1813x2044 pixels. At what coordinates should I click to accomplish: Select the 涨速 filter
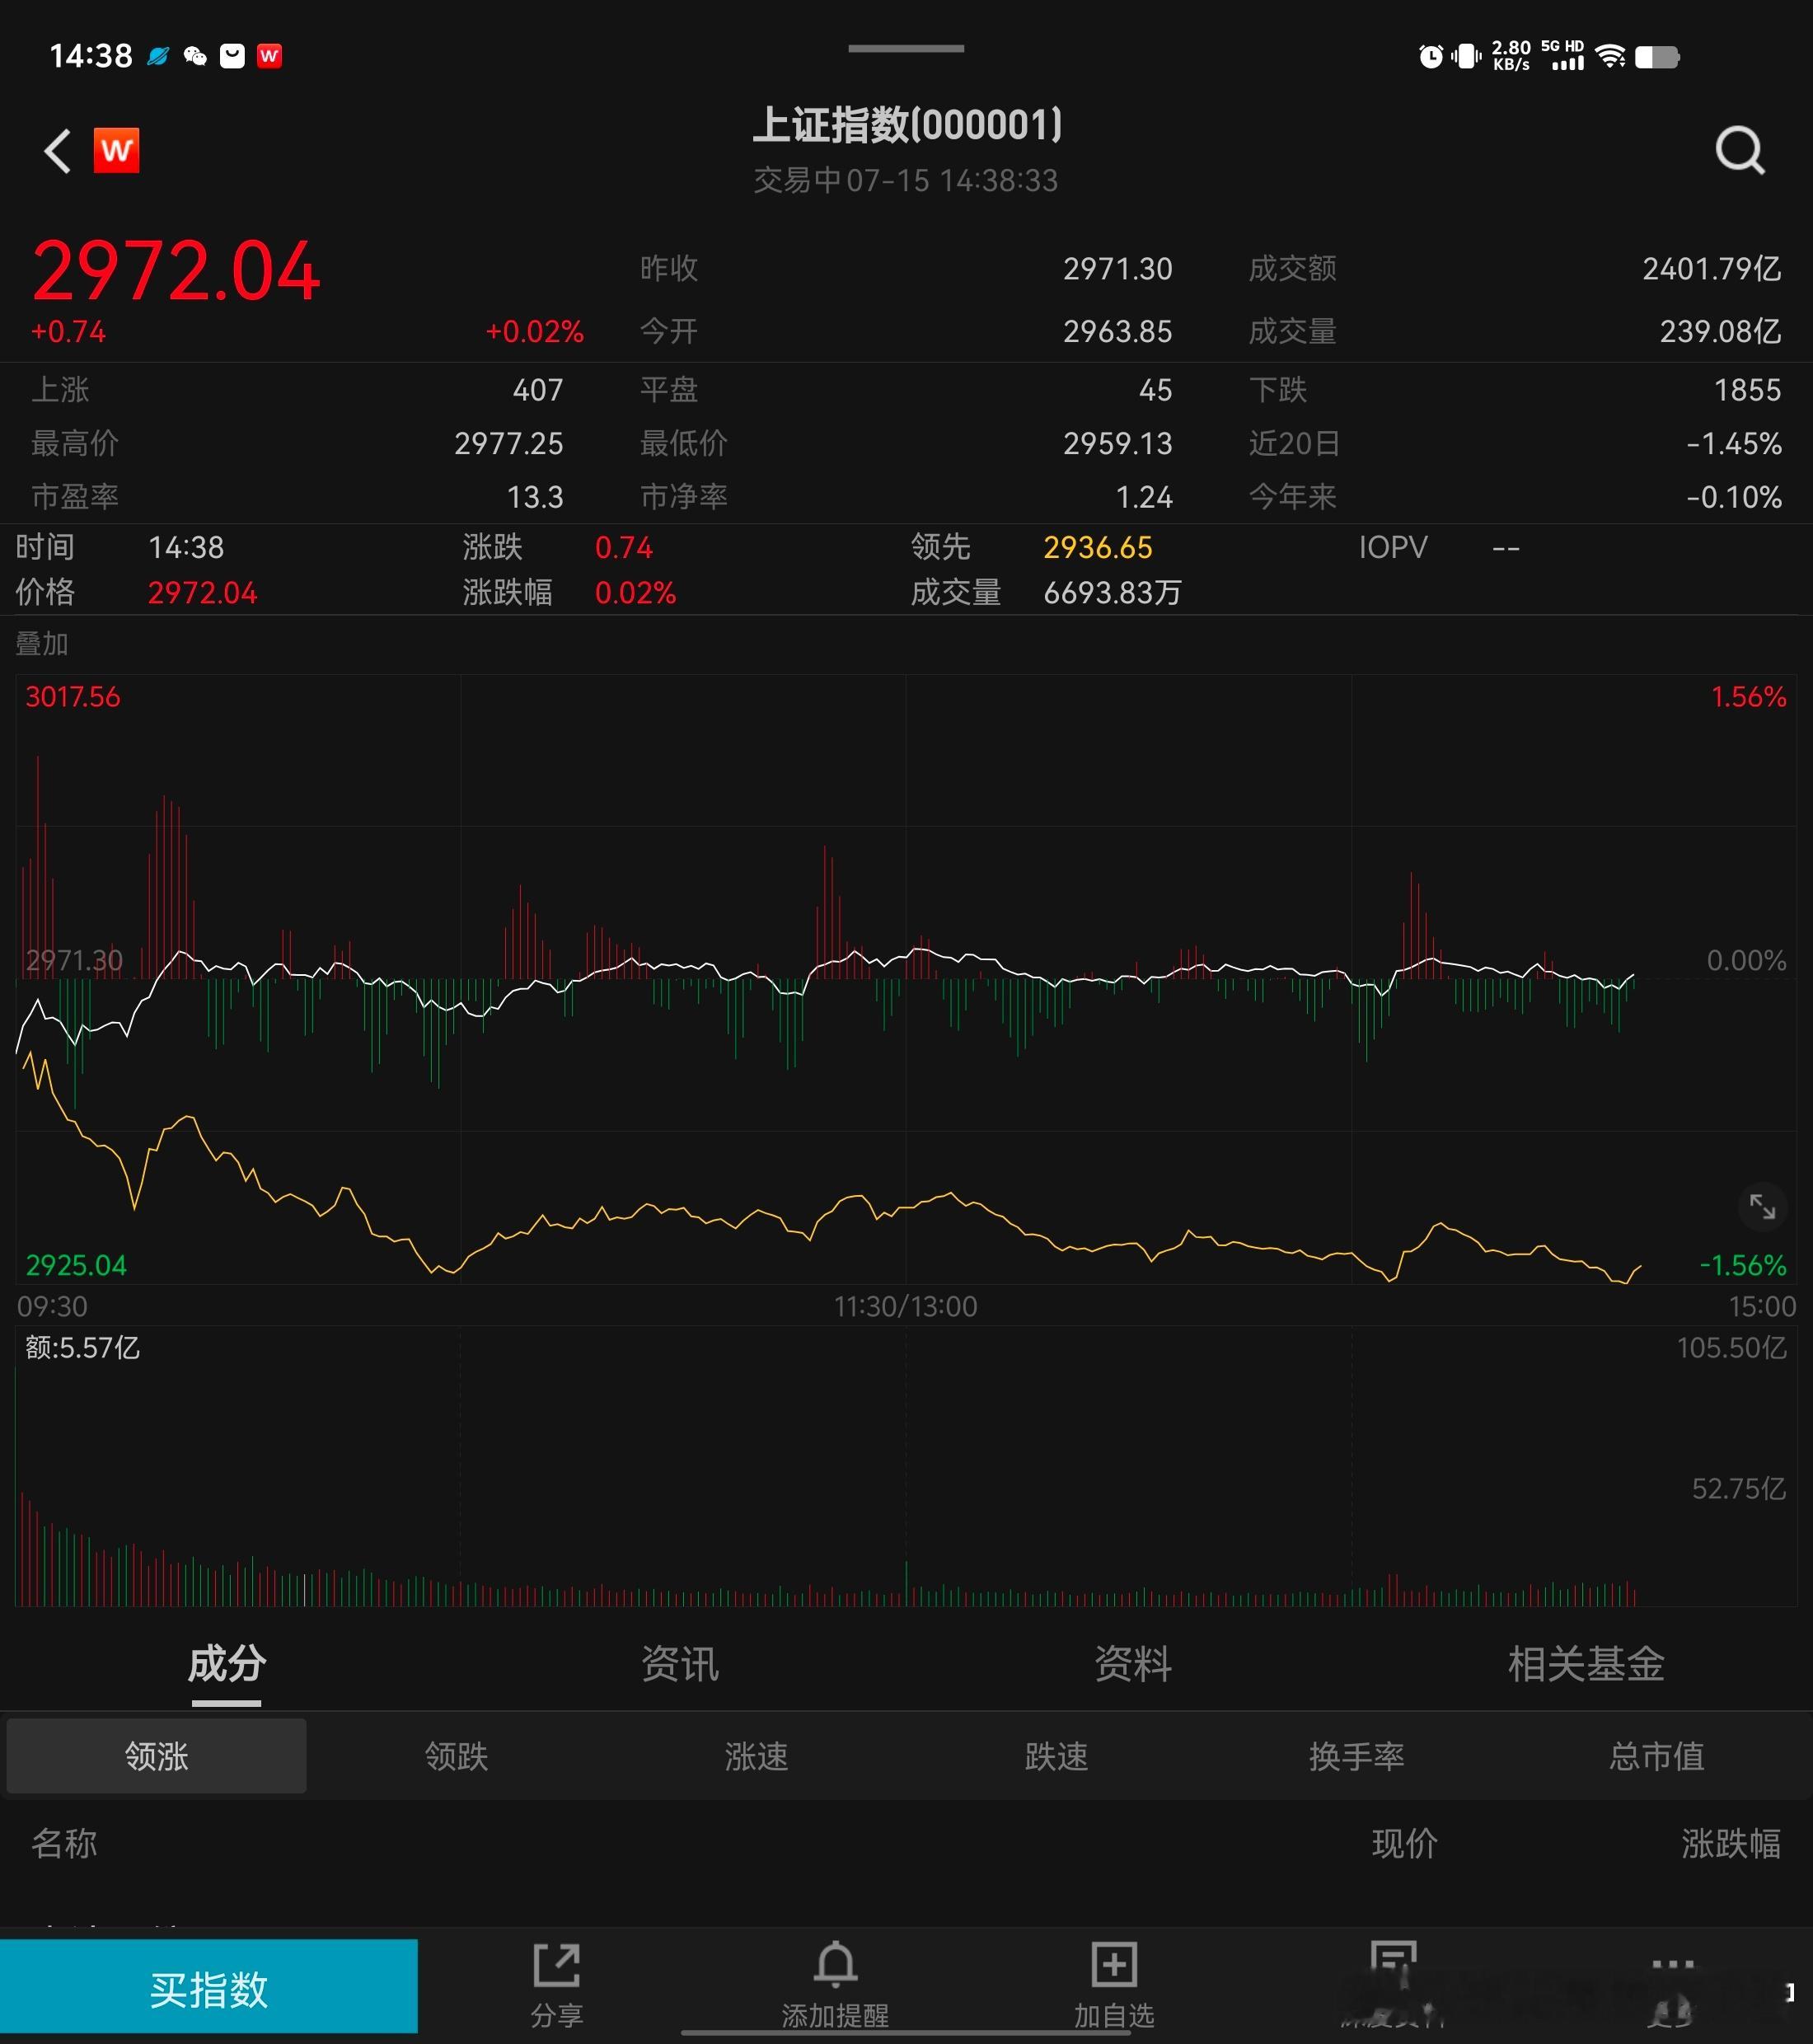tap(756, 1757)
